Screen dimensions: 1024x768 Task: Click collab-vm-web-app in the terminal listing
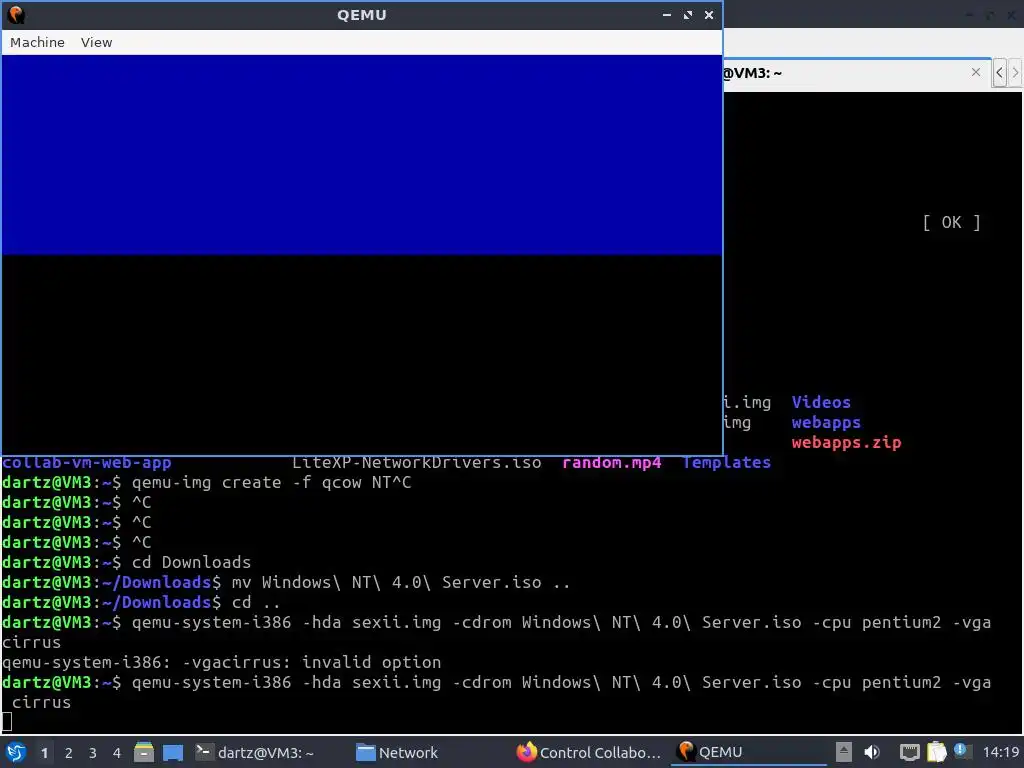pos(86,463)
